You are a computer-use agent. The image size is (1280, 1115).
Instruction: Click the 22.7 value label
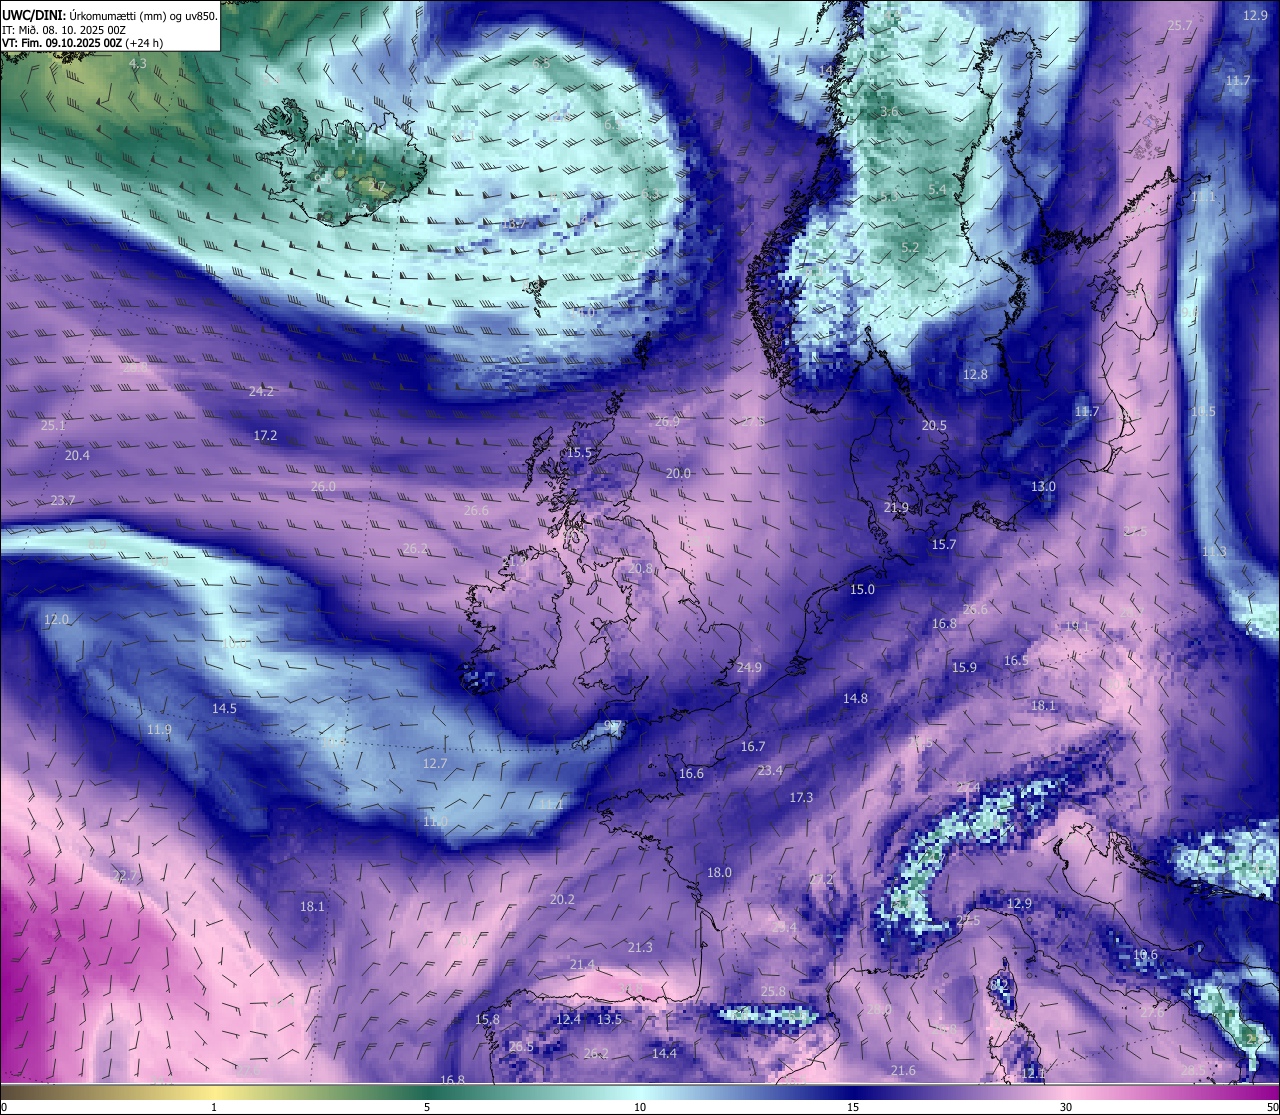(125, 875)
